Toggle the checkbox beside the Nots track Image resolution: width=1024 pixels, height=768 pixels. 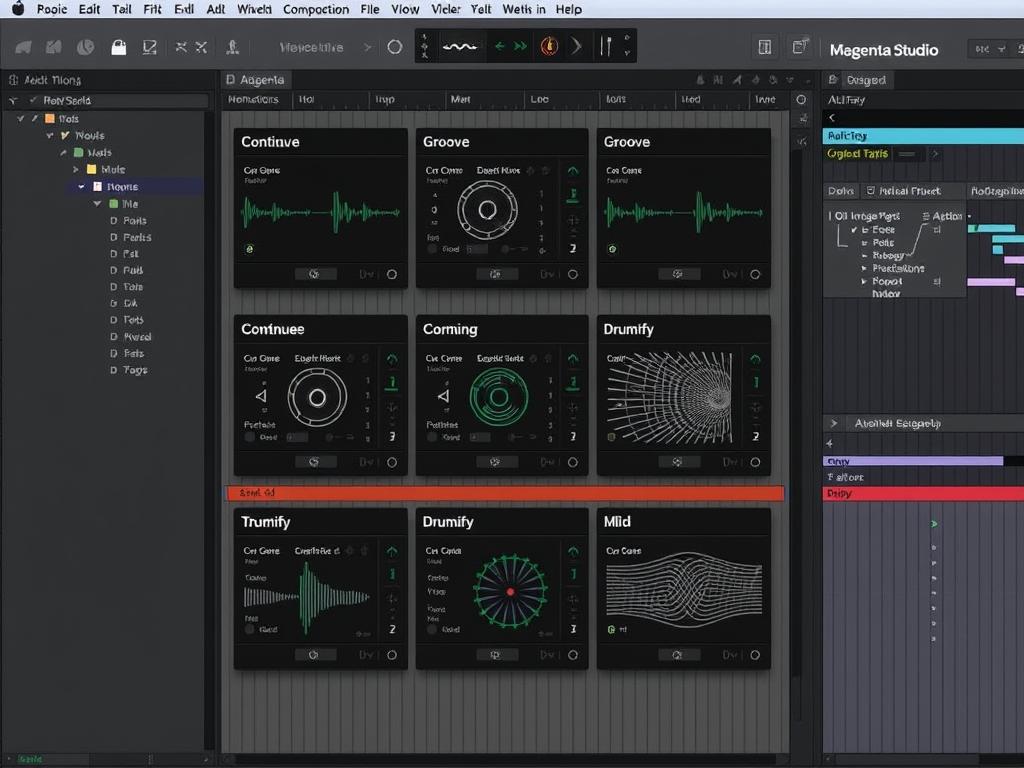(x=20, y=119)
